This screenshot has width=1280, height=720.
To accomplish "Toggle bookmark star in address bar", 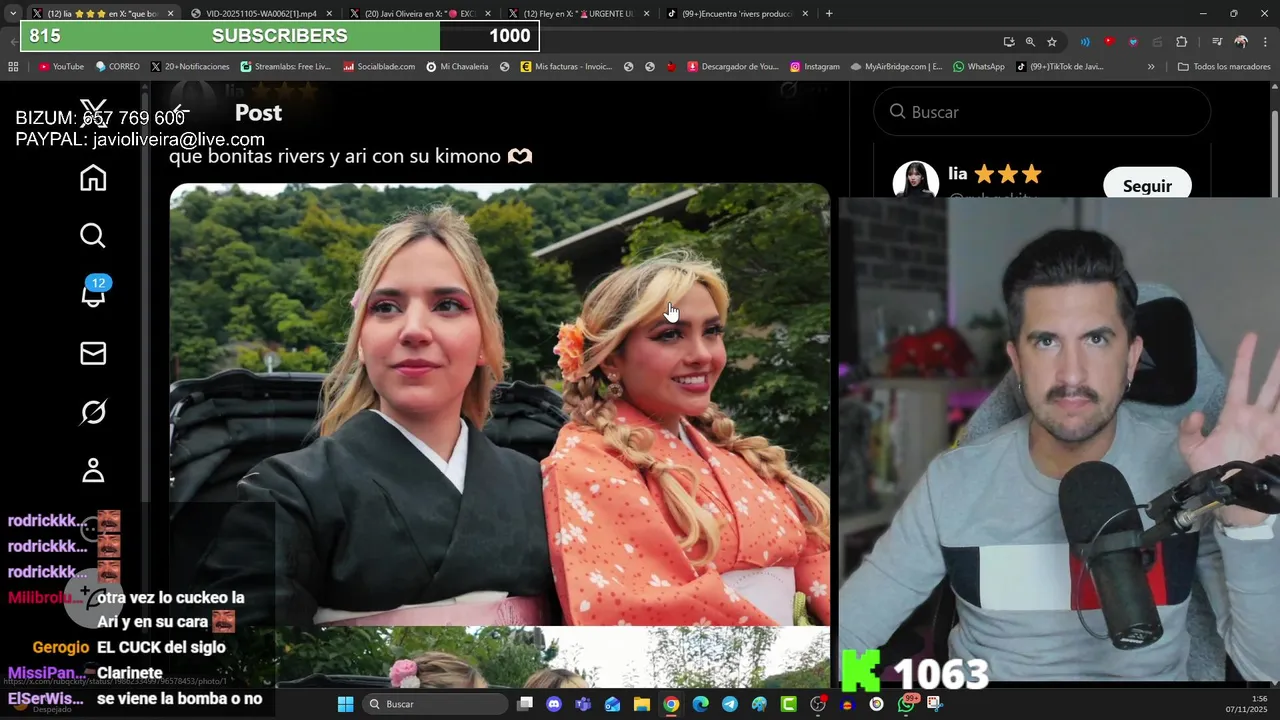I will [x=1052, y=42].
